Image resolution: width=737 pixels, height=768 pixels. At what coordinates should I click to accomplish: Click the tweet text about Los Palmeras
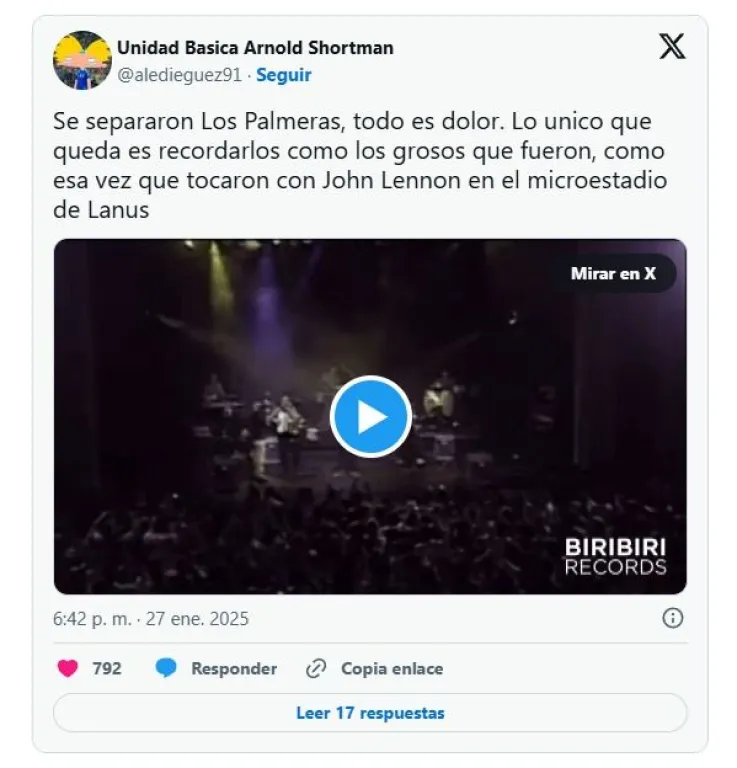[360, 165]
